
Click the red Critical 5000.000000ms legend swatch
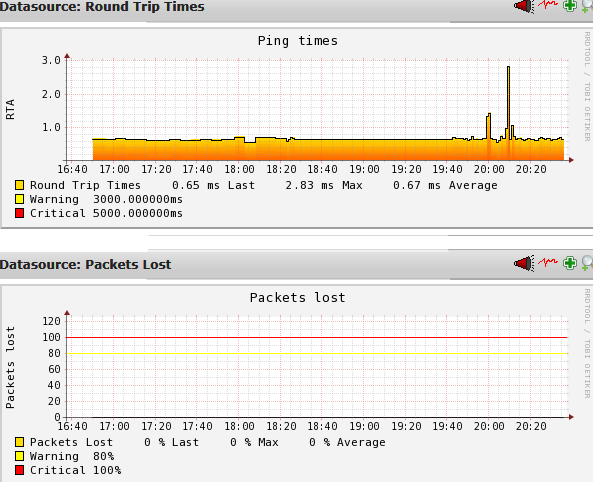click(x=19, y=213)
